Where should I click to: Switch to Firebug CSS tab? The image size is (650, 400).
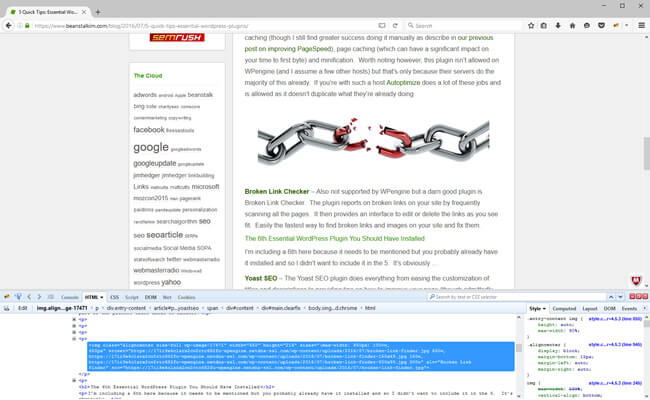coord(114,297)
